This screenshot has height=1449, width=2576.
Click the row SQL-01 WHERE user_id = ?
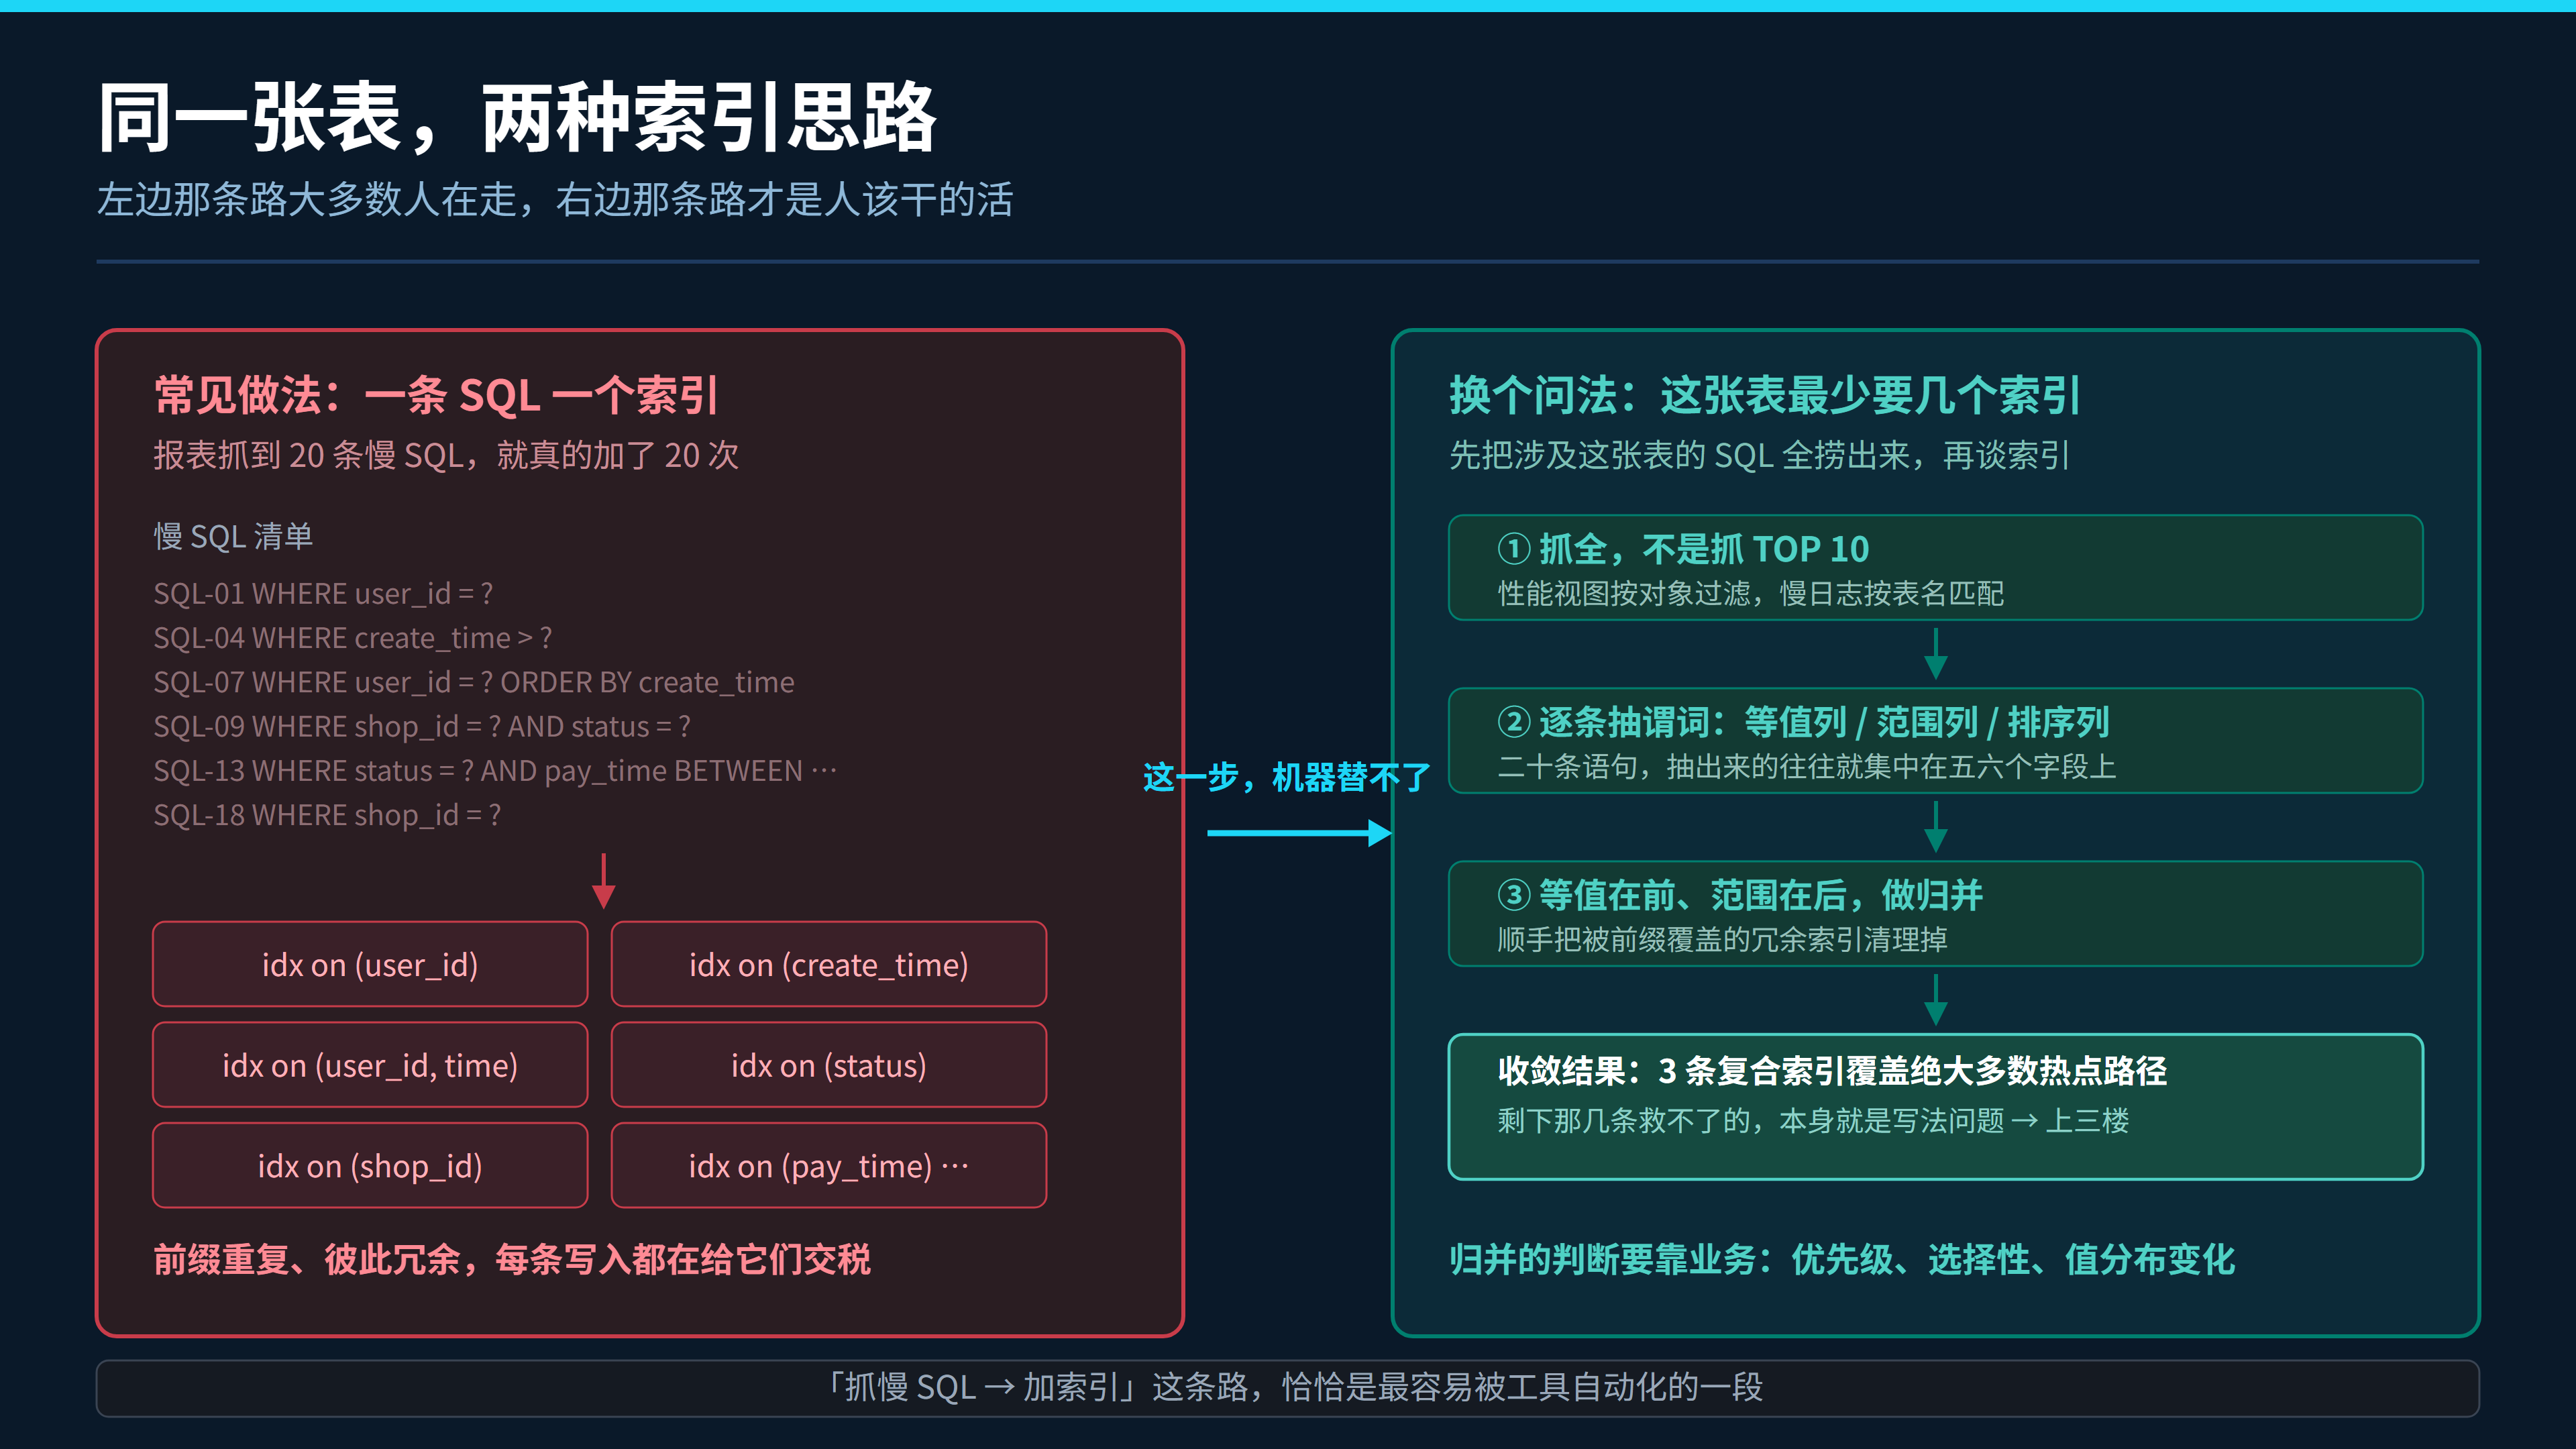[x=323, y=594]
